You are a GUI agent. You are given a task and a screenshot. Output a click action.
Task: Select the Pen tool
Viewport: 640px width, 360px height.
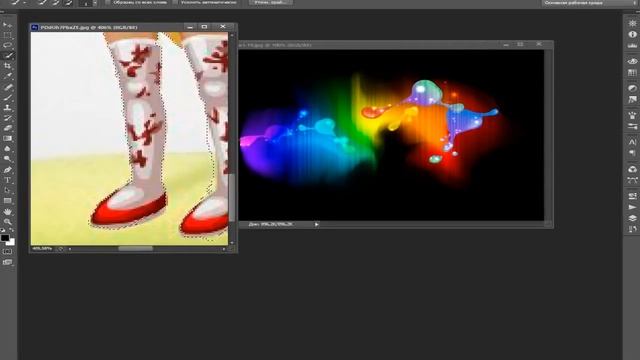7,170
